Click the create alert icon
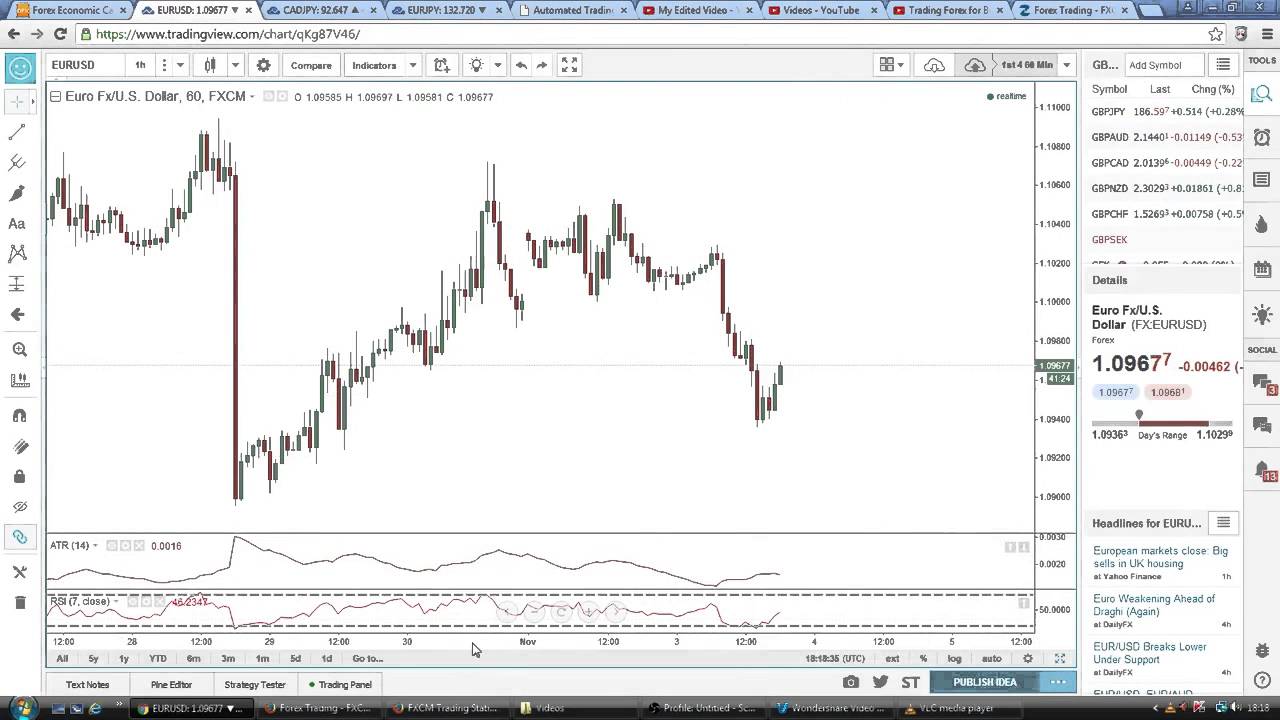The image size is (1280, 720). (441, 65)
